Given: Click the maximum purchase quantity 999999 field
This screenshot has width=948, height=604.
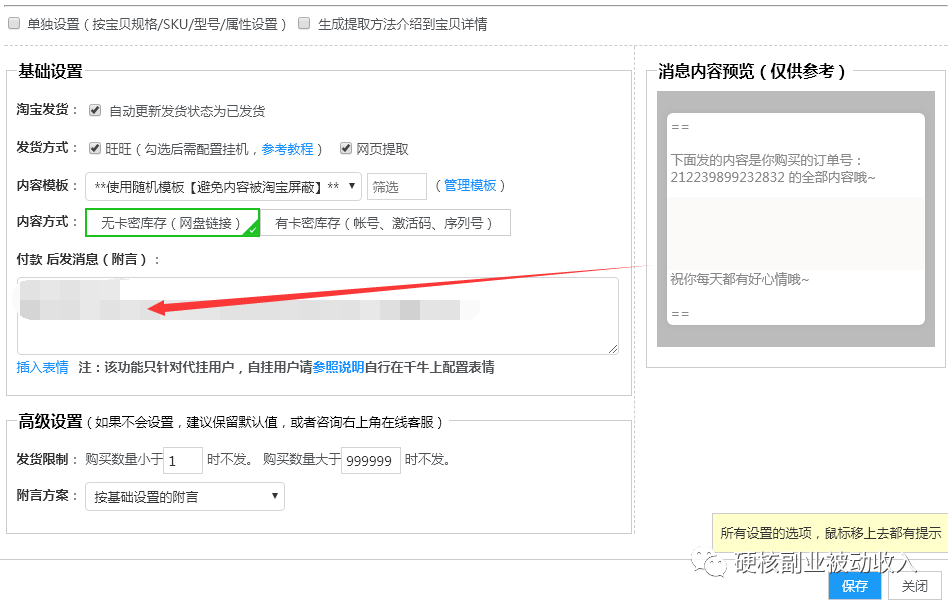Looking at the screenshot, I should (371, 461).
